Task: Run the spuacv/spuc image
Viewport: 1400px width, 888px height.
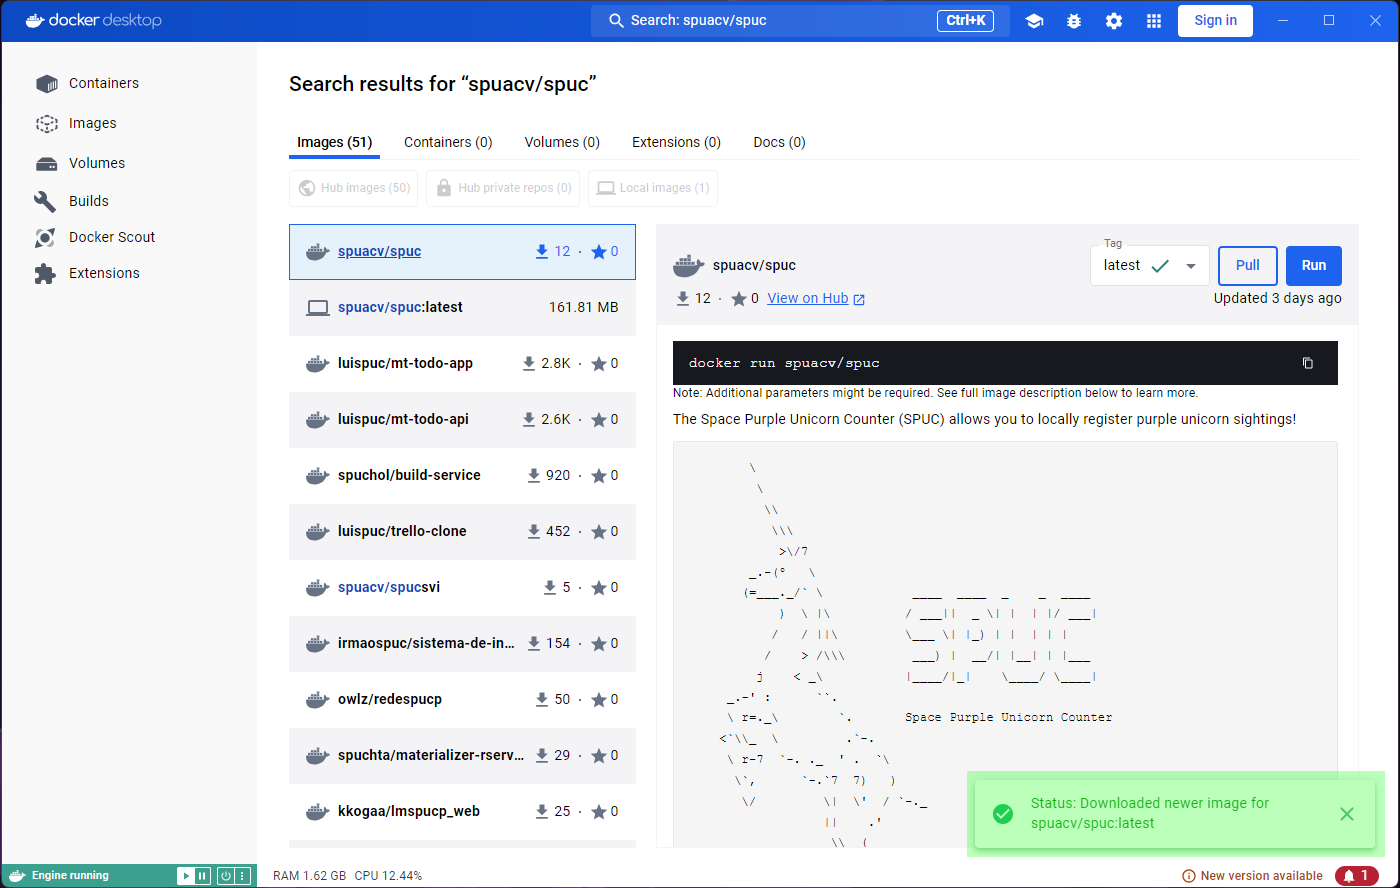Action: point(1314,266)
